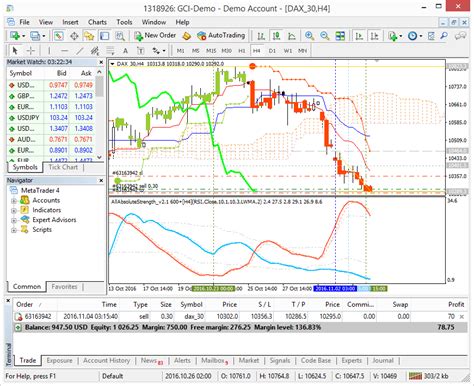474x386 pixels.
Task: Select the Text Label tool
Action: (x=141, y=51)
